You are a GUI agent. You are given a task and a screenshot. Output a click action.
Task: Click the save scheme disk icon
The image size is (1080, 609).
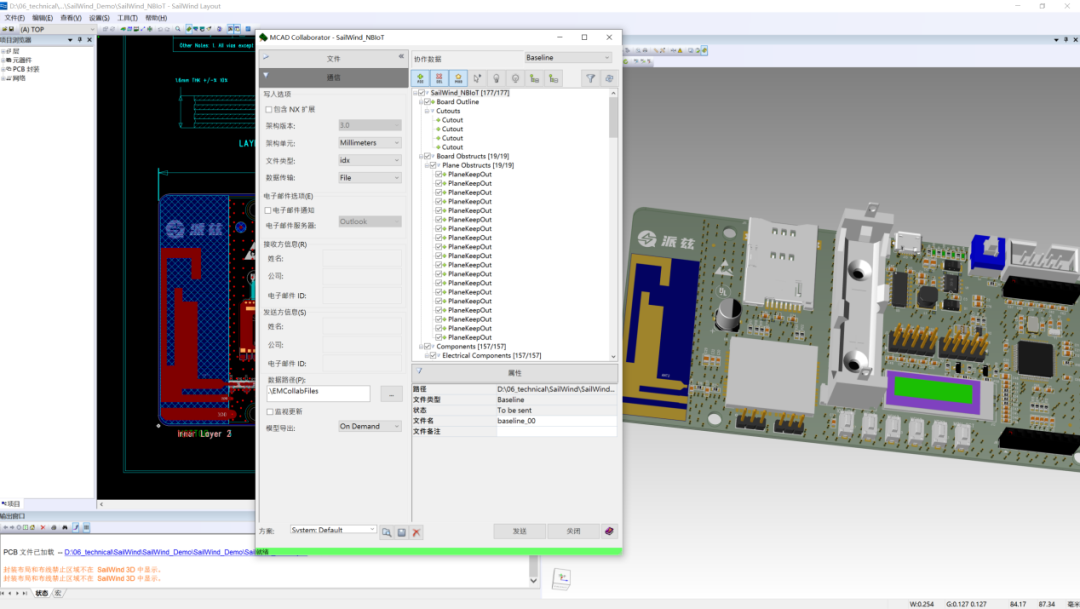402,532
